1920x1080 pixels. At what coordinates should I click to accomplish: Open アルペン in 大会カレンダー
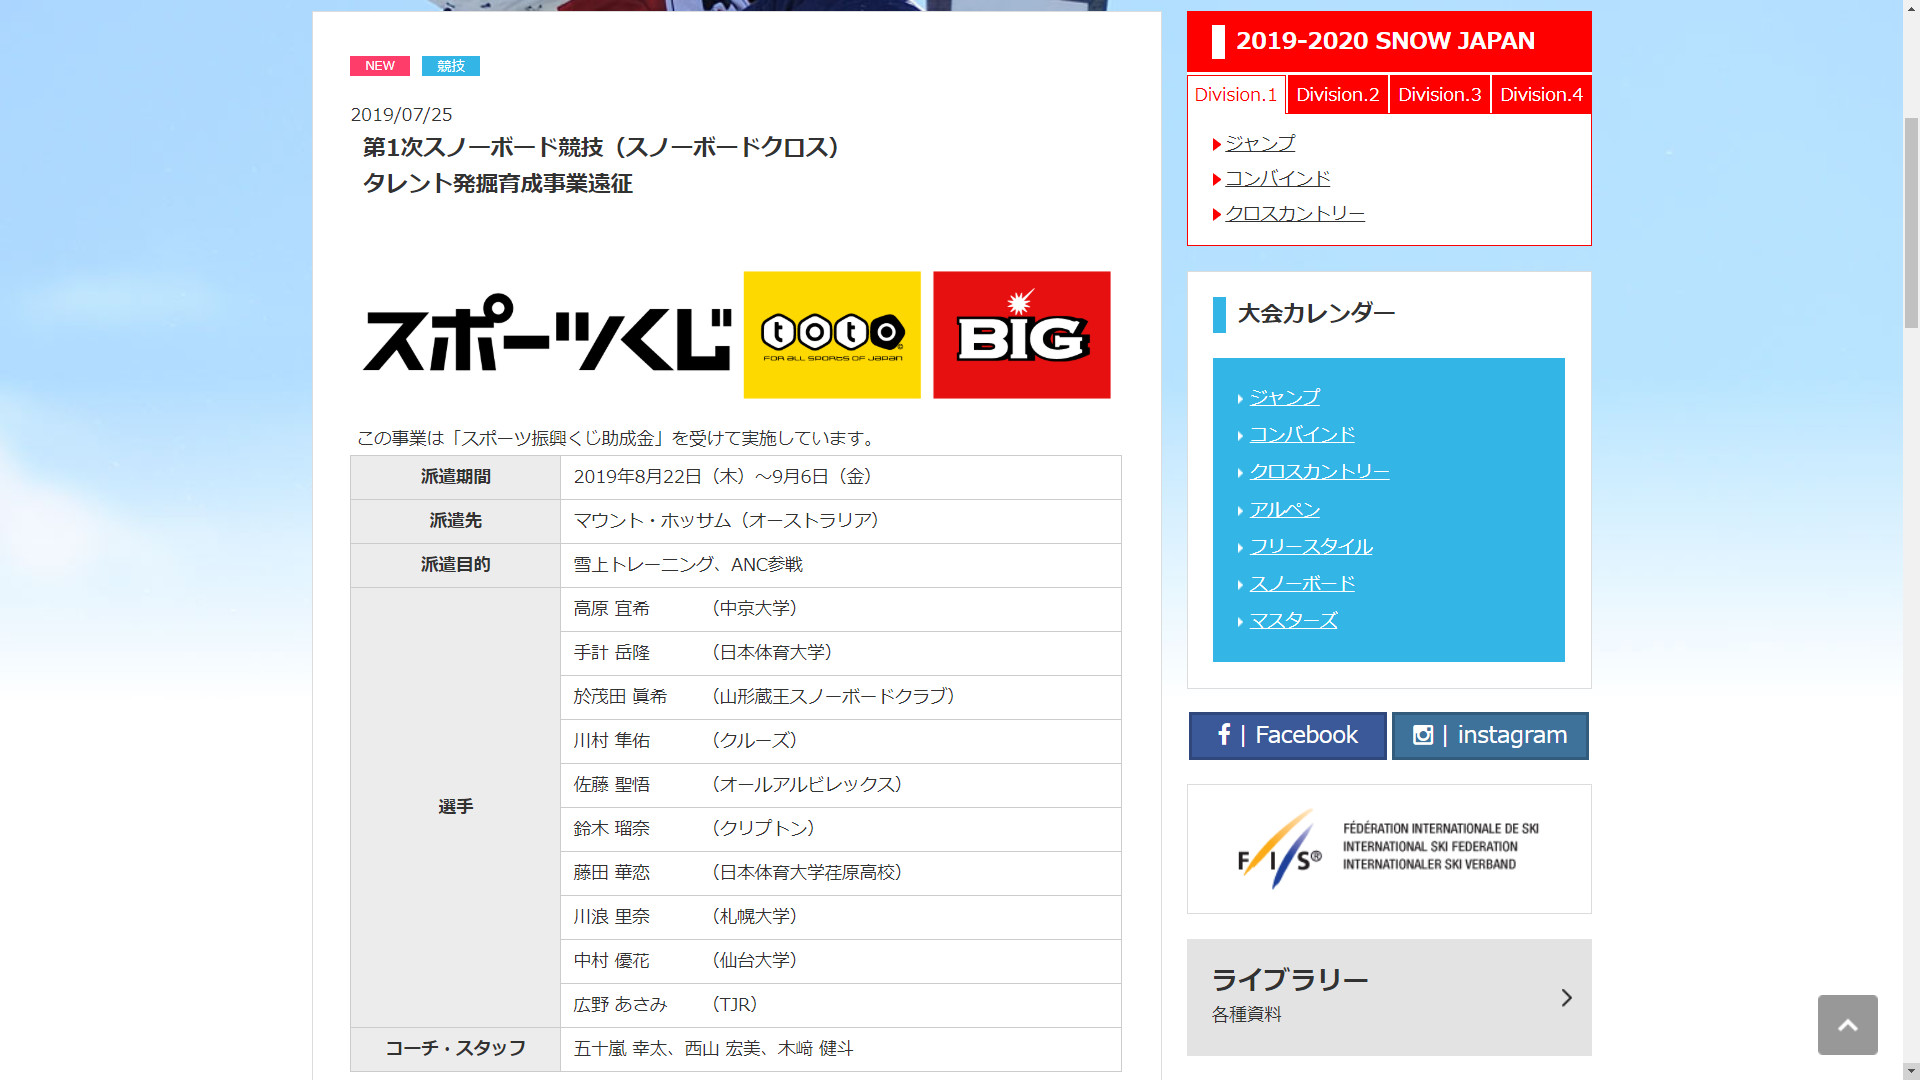tap(1284, 509)
